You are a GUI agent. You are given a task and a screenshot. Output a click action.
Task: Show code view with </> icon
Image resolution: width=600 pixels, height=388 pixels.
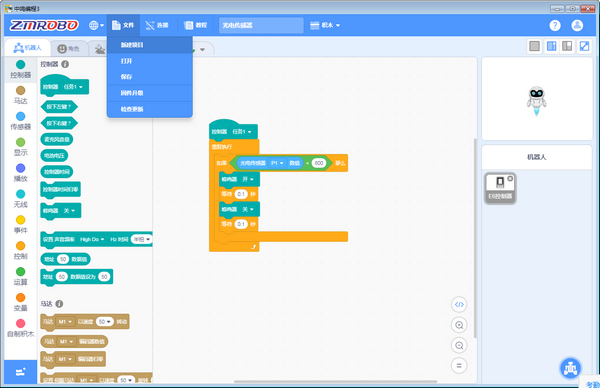pos(459,305)
